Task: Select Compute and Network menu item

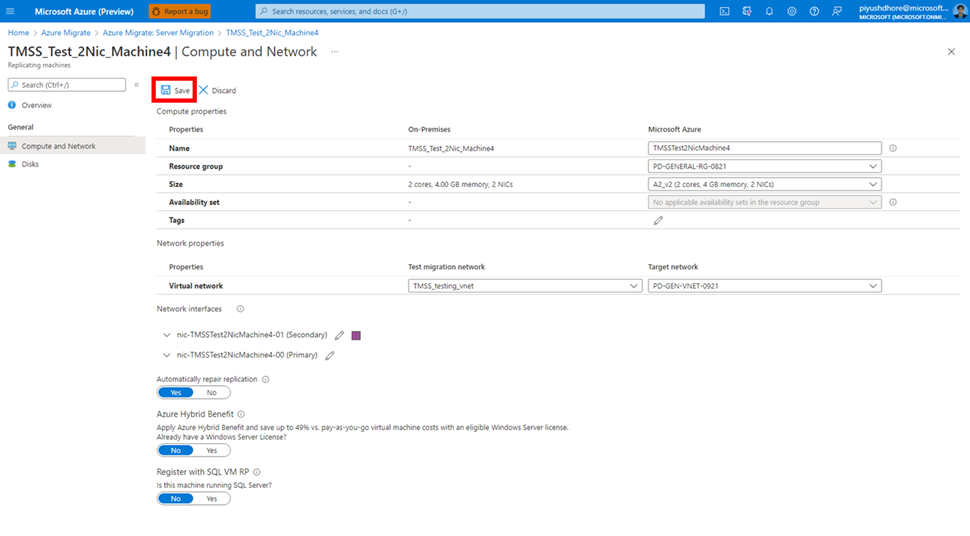Action: click(73, 146)
